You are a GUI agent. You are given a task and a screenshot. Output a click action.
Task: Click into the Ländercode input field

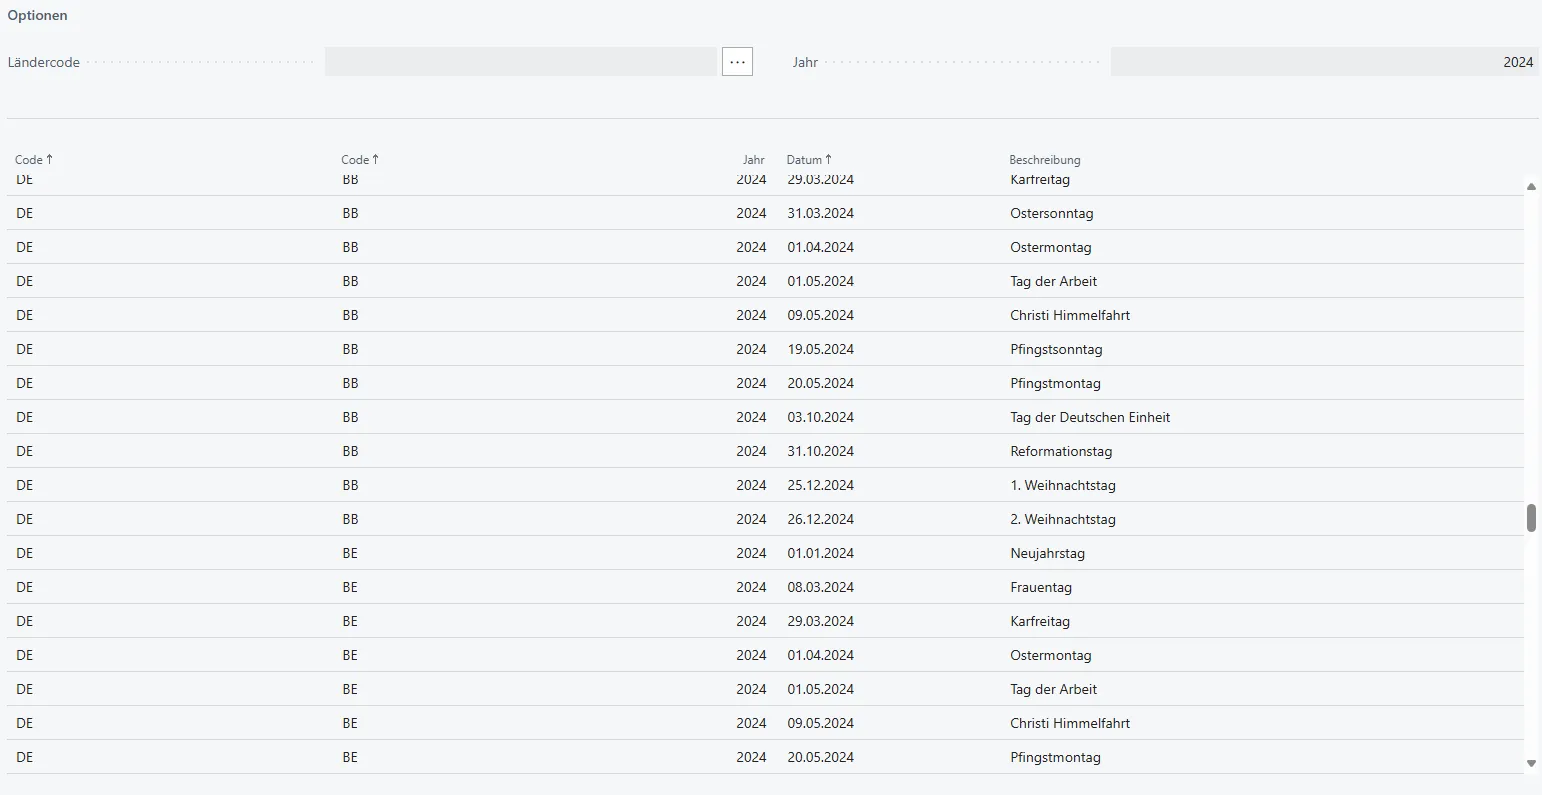click(520, 62)
